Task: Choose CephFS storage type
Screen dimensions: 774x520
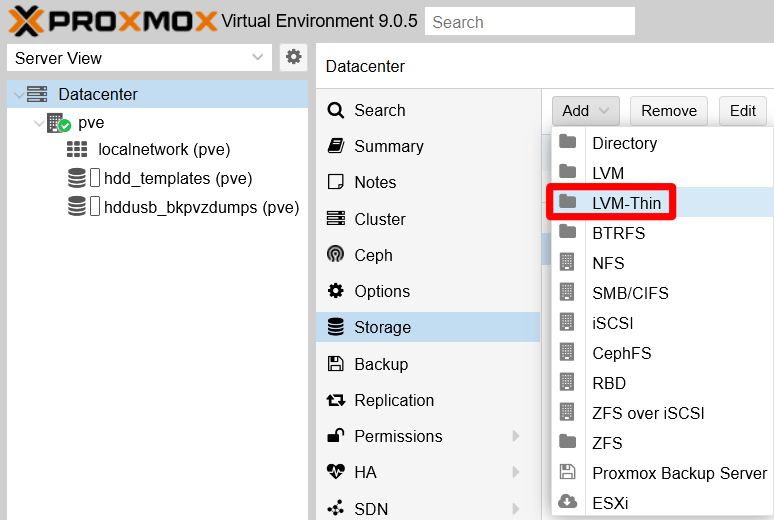Action: [x=662, y=353]
